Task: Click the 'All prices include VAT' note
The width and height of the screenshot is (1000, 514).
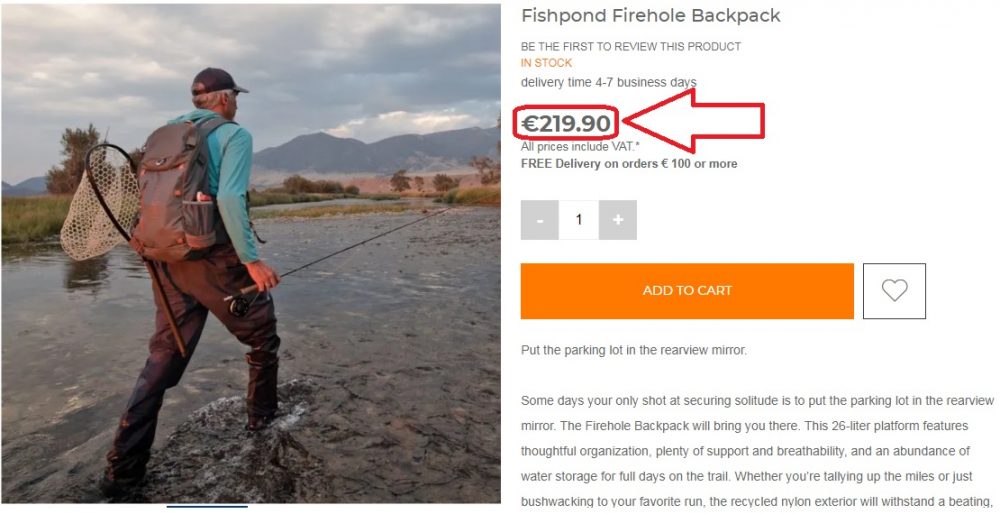Action: 581,147
